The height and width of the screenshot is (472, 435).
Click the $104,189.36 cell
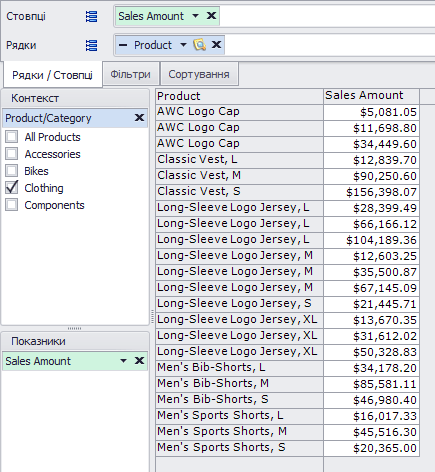coord(371,240)
